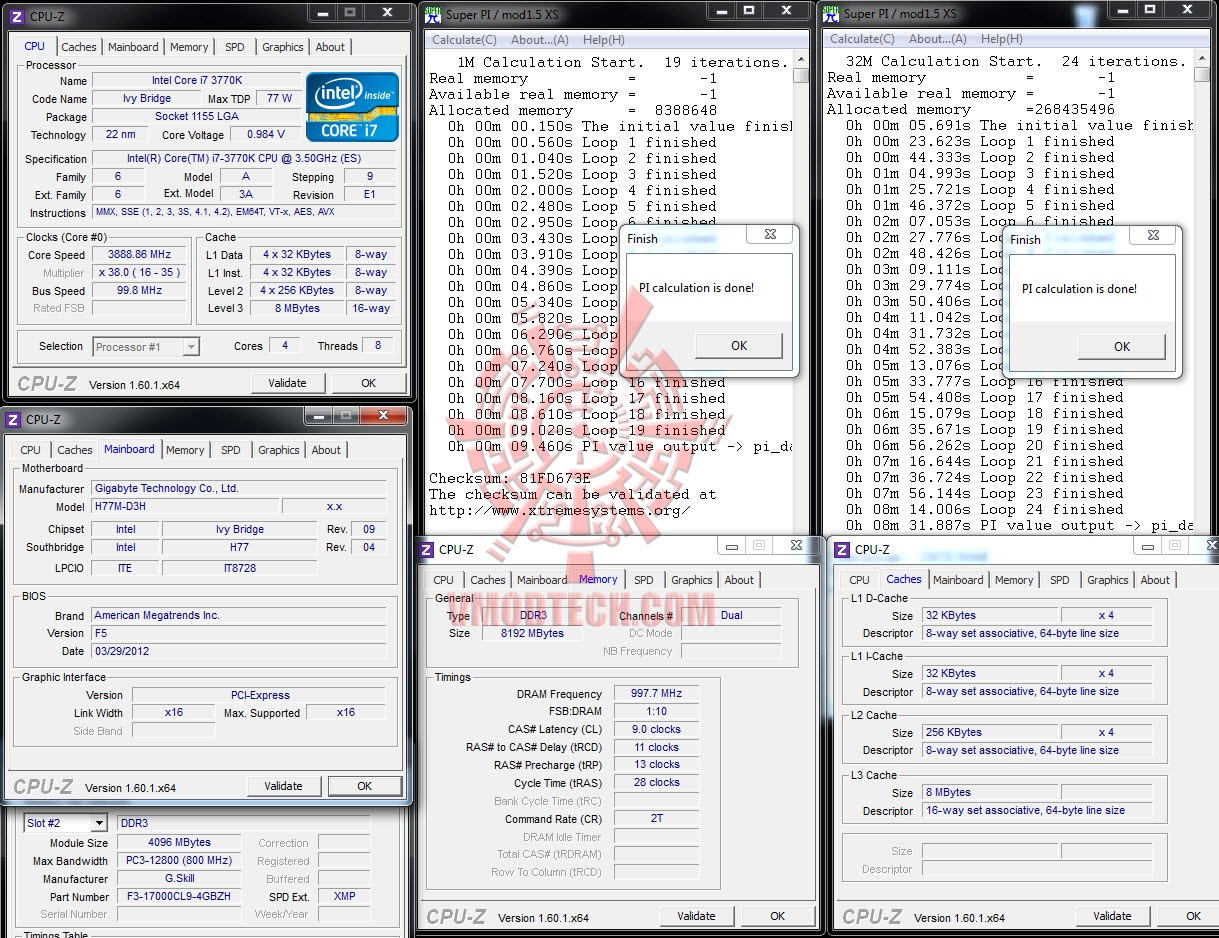Click the CPU-Z icon in the Memory window title bar
The width and height of the screenshot is (1219, 938).
pyautogui.click(x=426, y=549)
